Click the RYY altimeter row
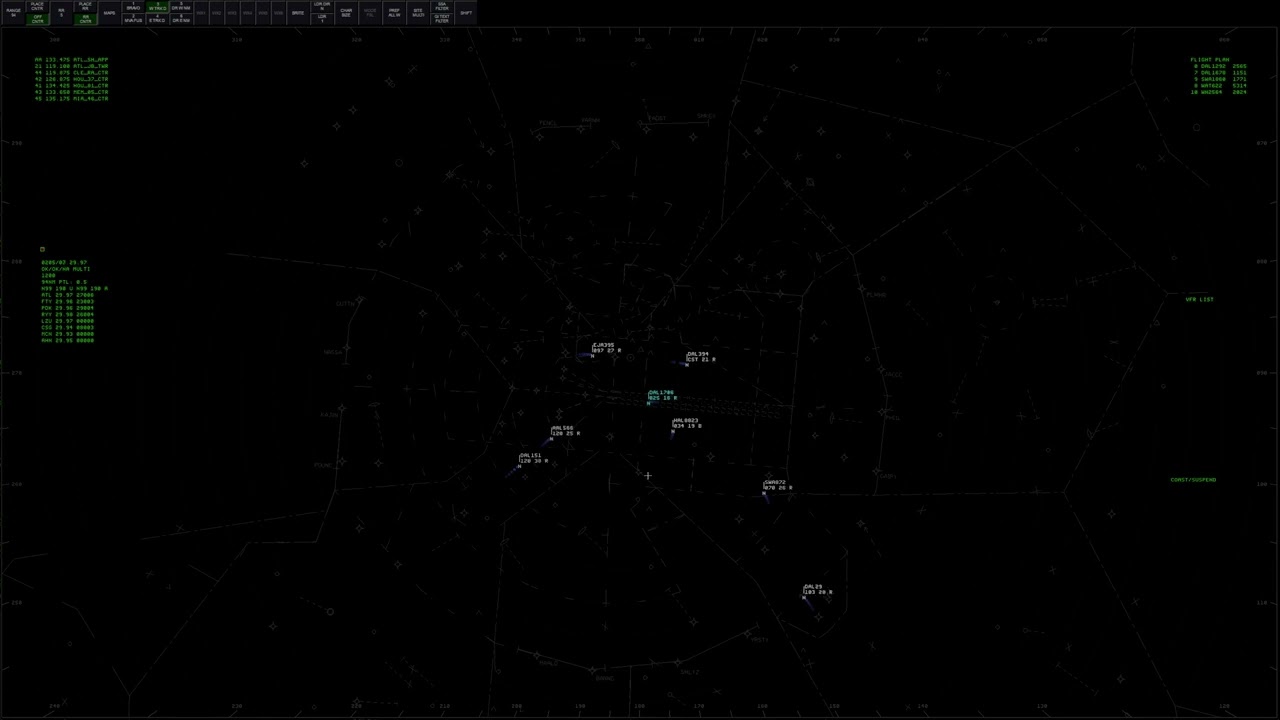 [x=67, y=314]
